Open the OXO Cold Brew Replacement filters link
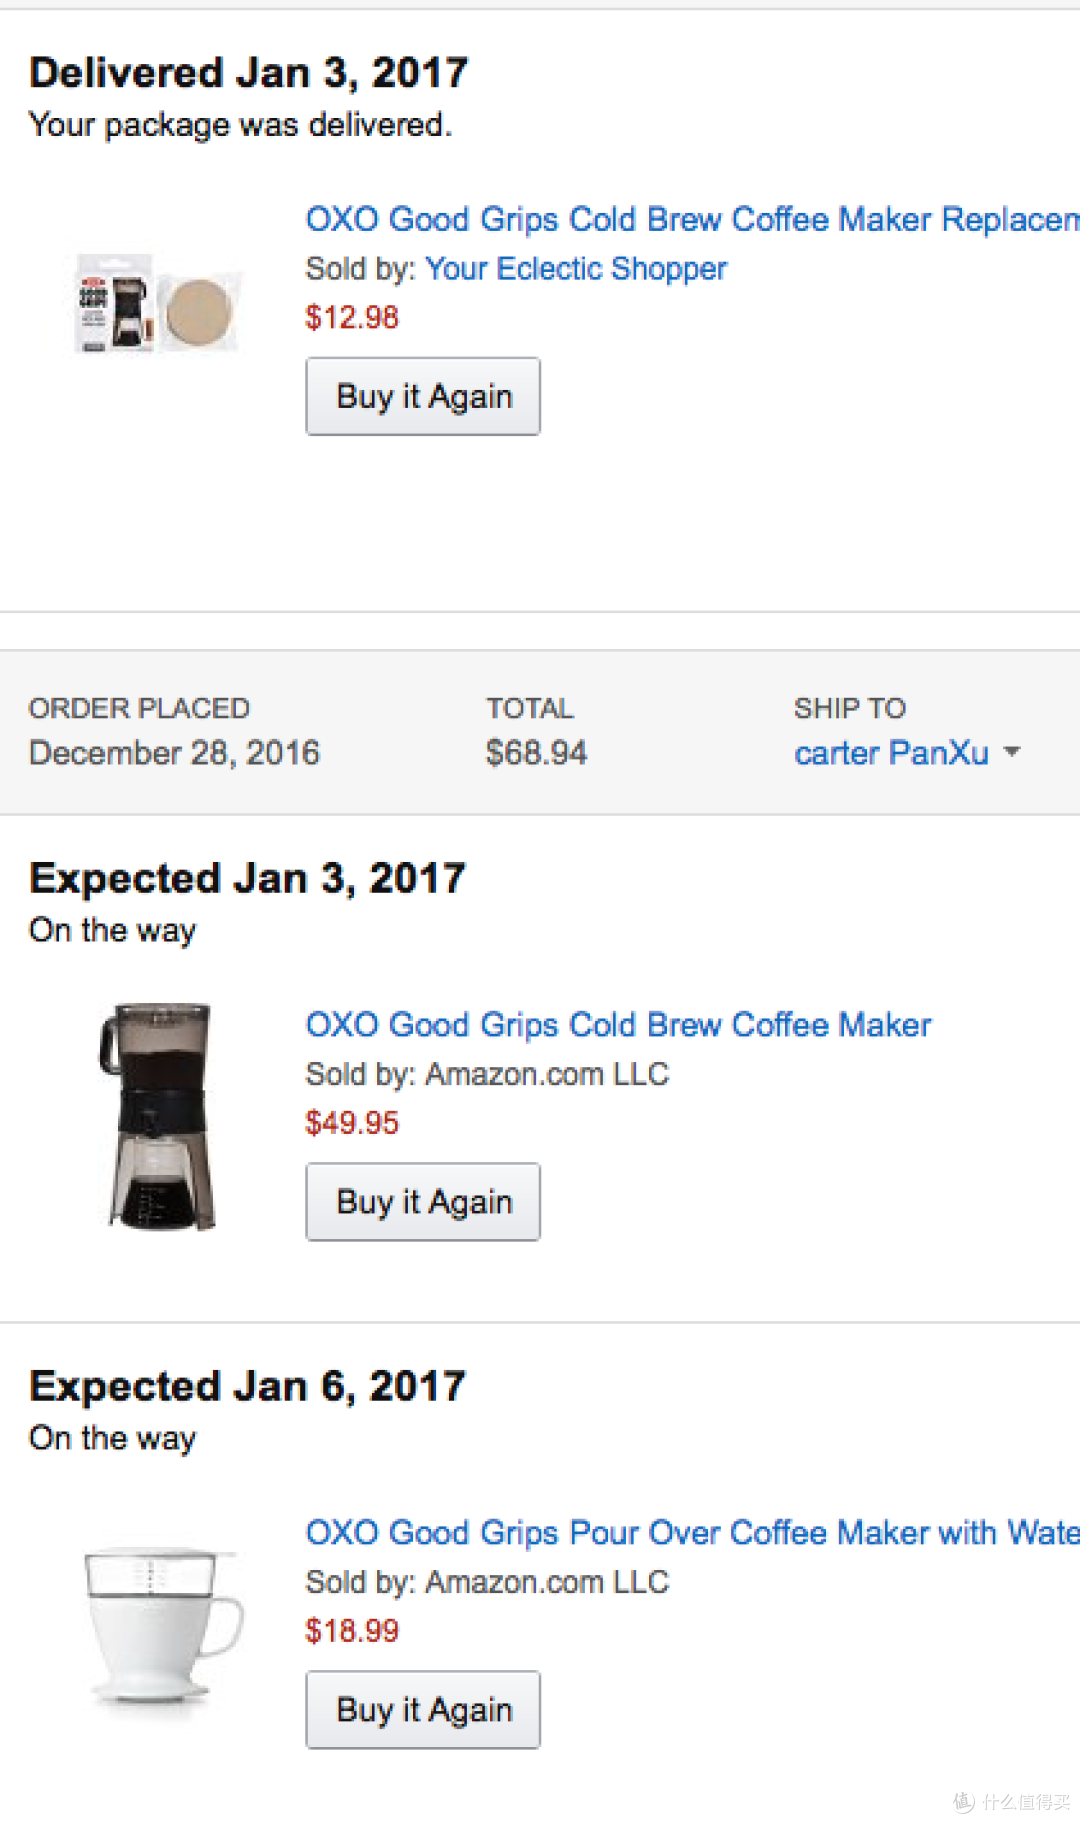Screen dimensions: 1080x1824 click(x=692, y=219)
